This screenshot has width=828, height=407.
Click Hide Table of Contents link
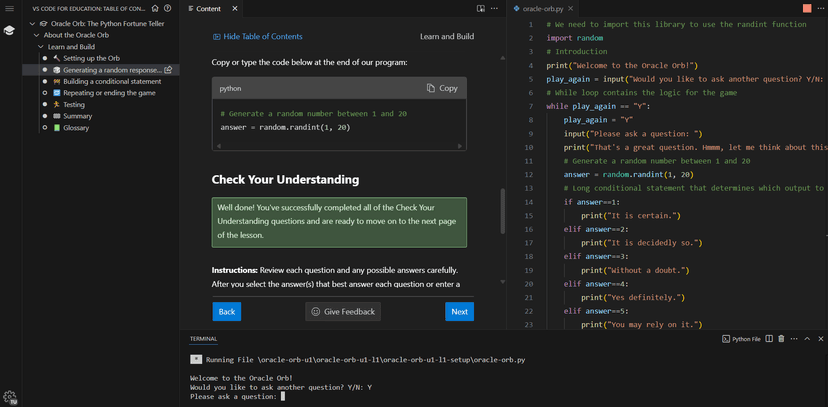pyautogui.click(x=258, y=36)
